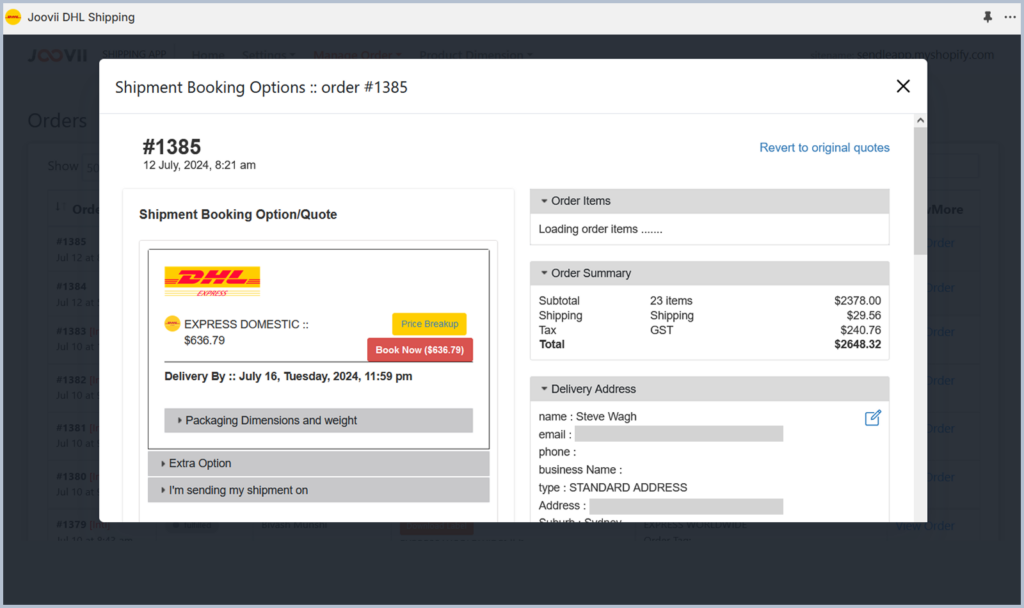Click the pin icon in the browser toolbar
The image size is (1024, 608).
988,16
